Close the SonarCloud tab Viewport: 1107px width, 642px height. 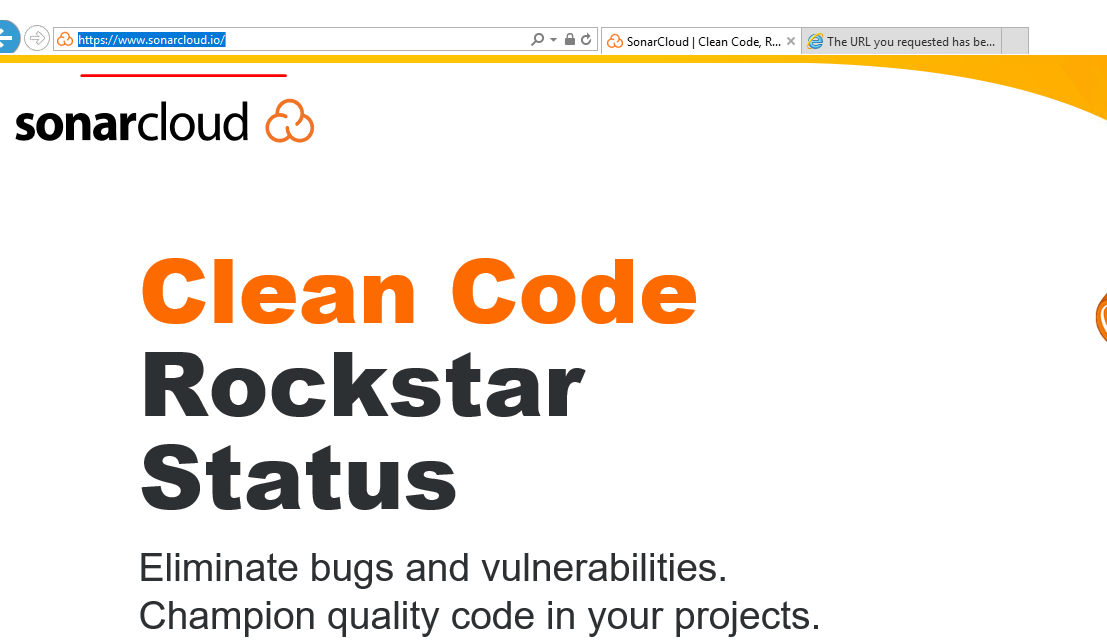tap(791, 42)
